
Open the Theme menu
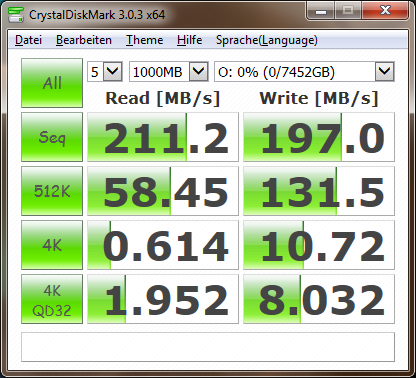pyautogui.click(x=145, y=40)
